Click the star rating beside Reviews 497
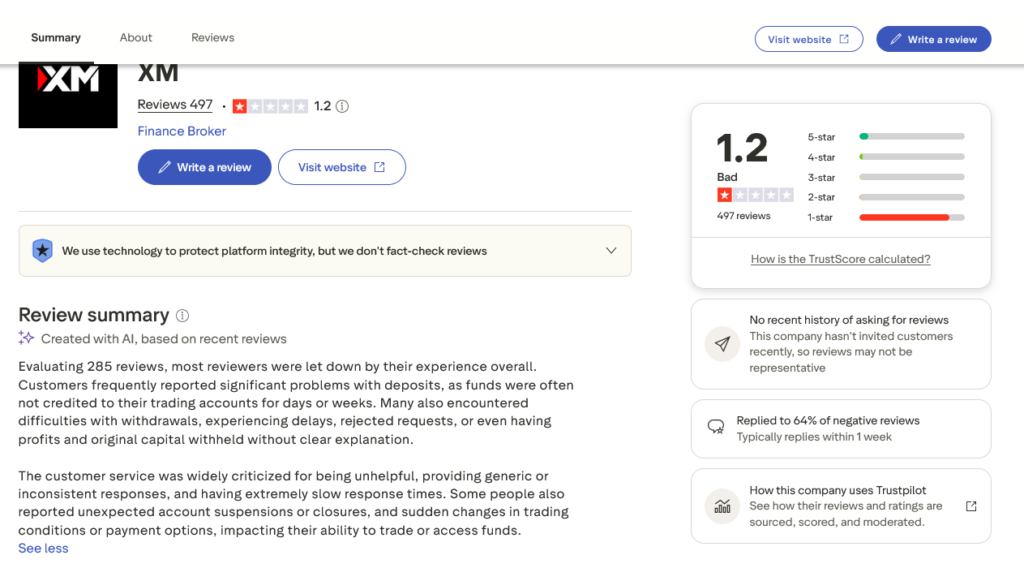 pyautogui.click(x=270, y=106)
